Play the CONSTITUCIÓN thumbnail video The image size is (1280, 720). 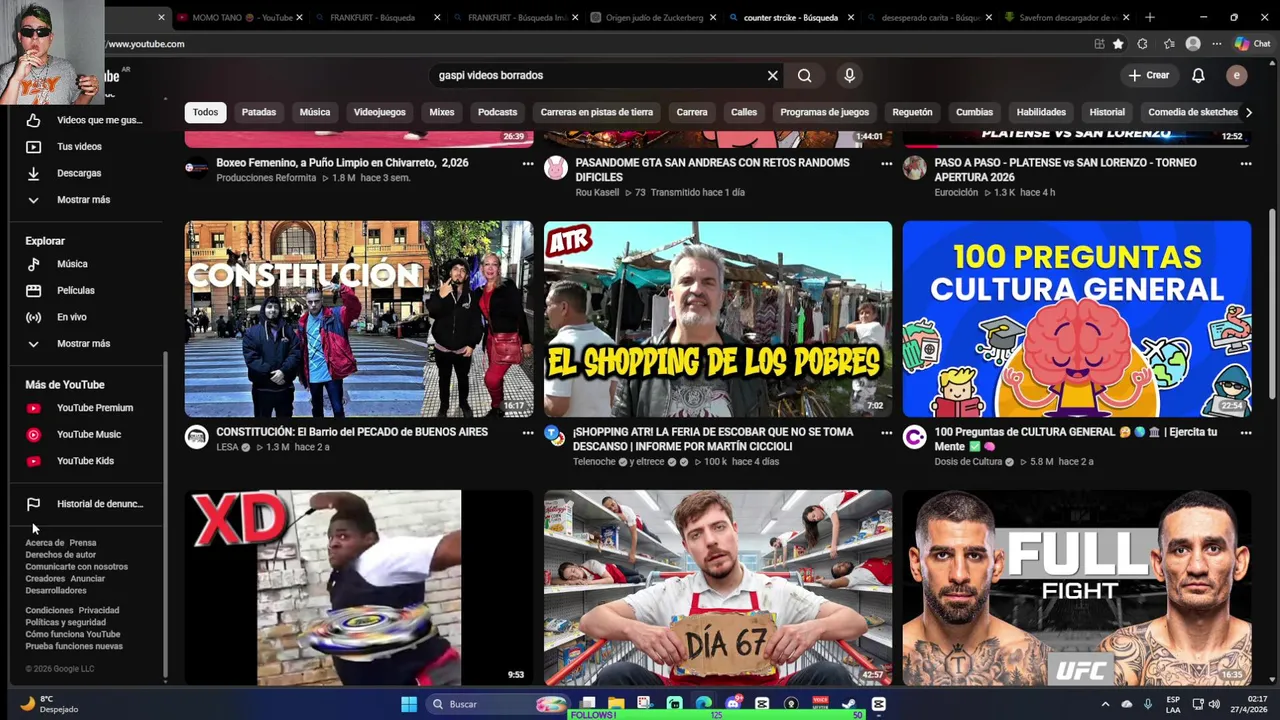[359, 319]
